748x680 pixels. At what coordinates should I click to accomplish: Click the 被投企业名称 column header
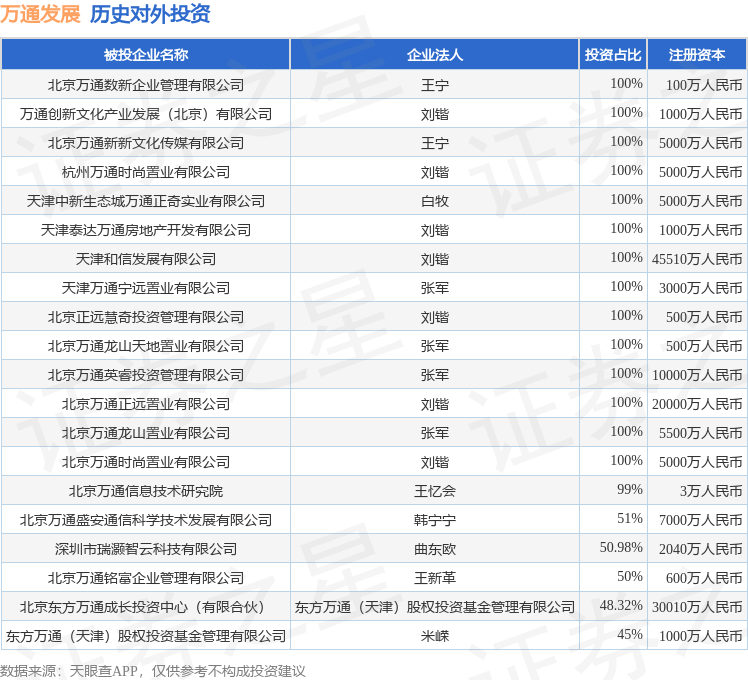(145, 54)
